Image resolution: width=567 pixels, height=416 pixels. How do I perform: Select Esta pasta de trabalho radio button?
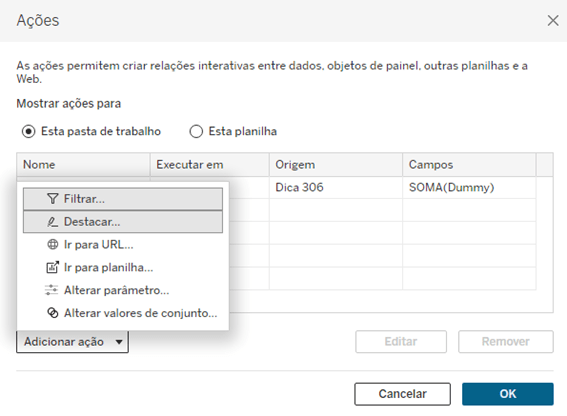point(28,131)
